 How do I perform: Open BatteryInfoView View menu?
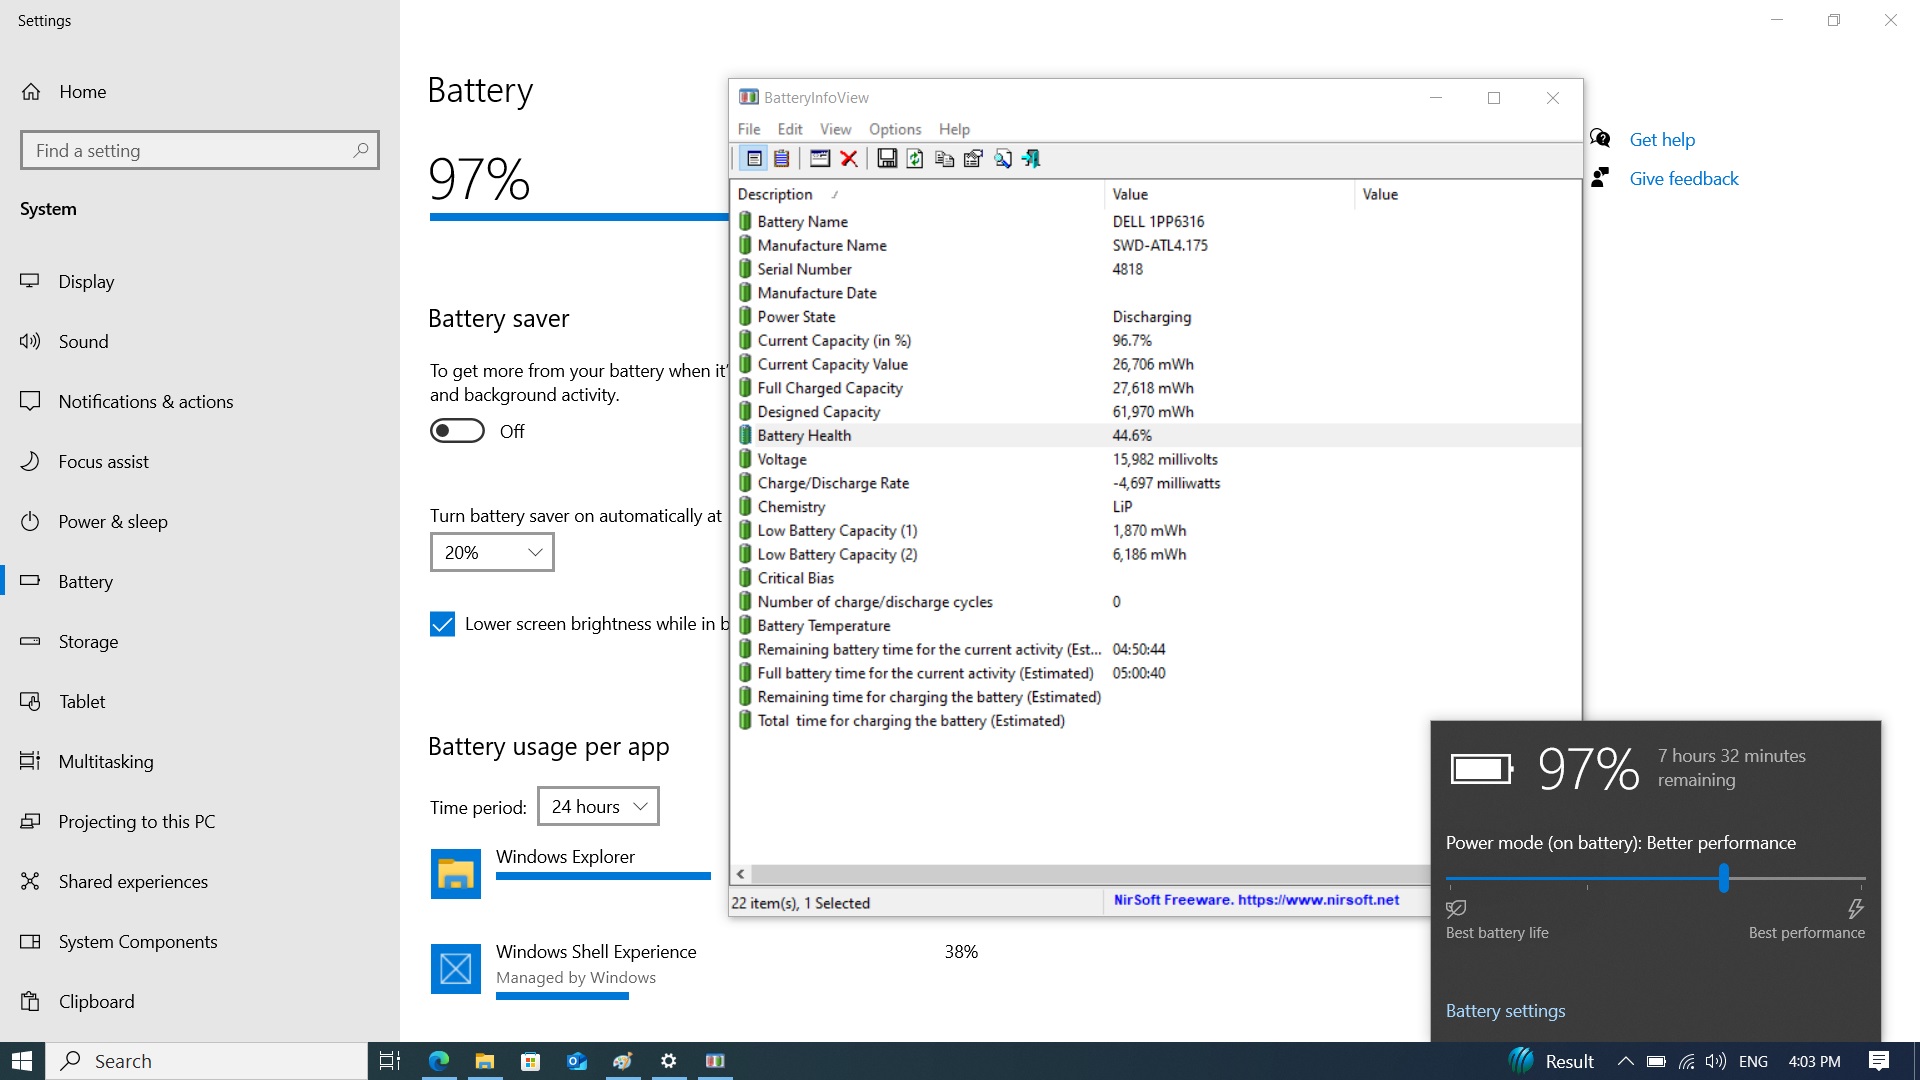point(835,129)
